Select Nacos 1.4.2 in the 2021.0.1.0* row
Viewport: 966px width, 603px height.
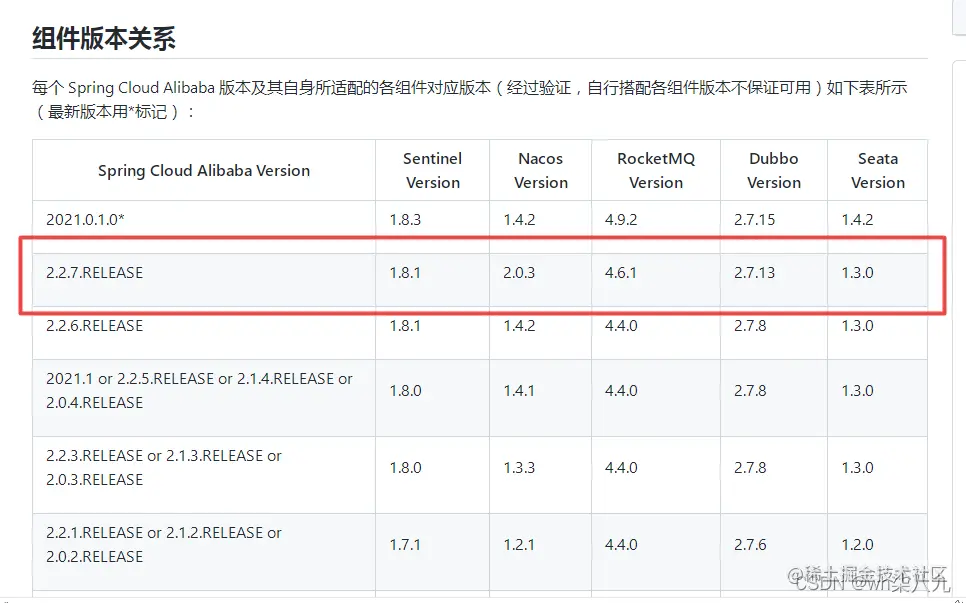(519, 220)
